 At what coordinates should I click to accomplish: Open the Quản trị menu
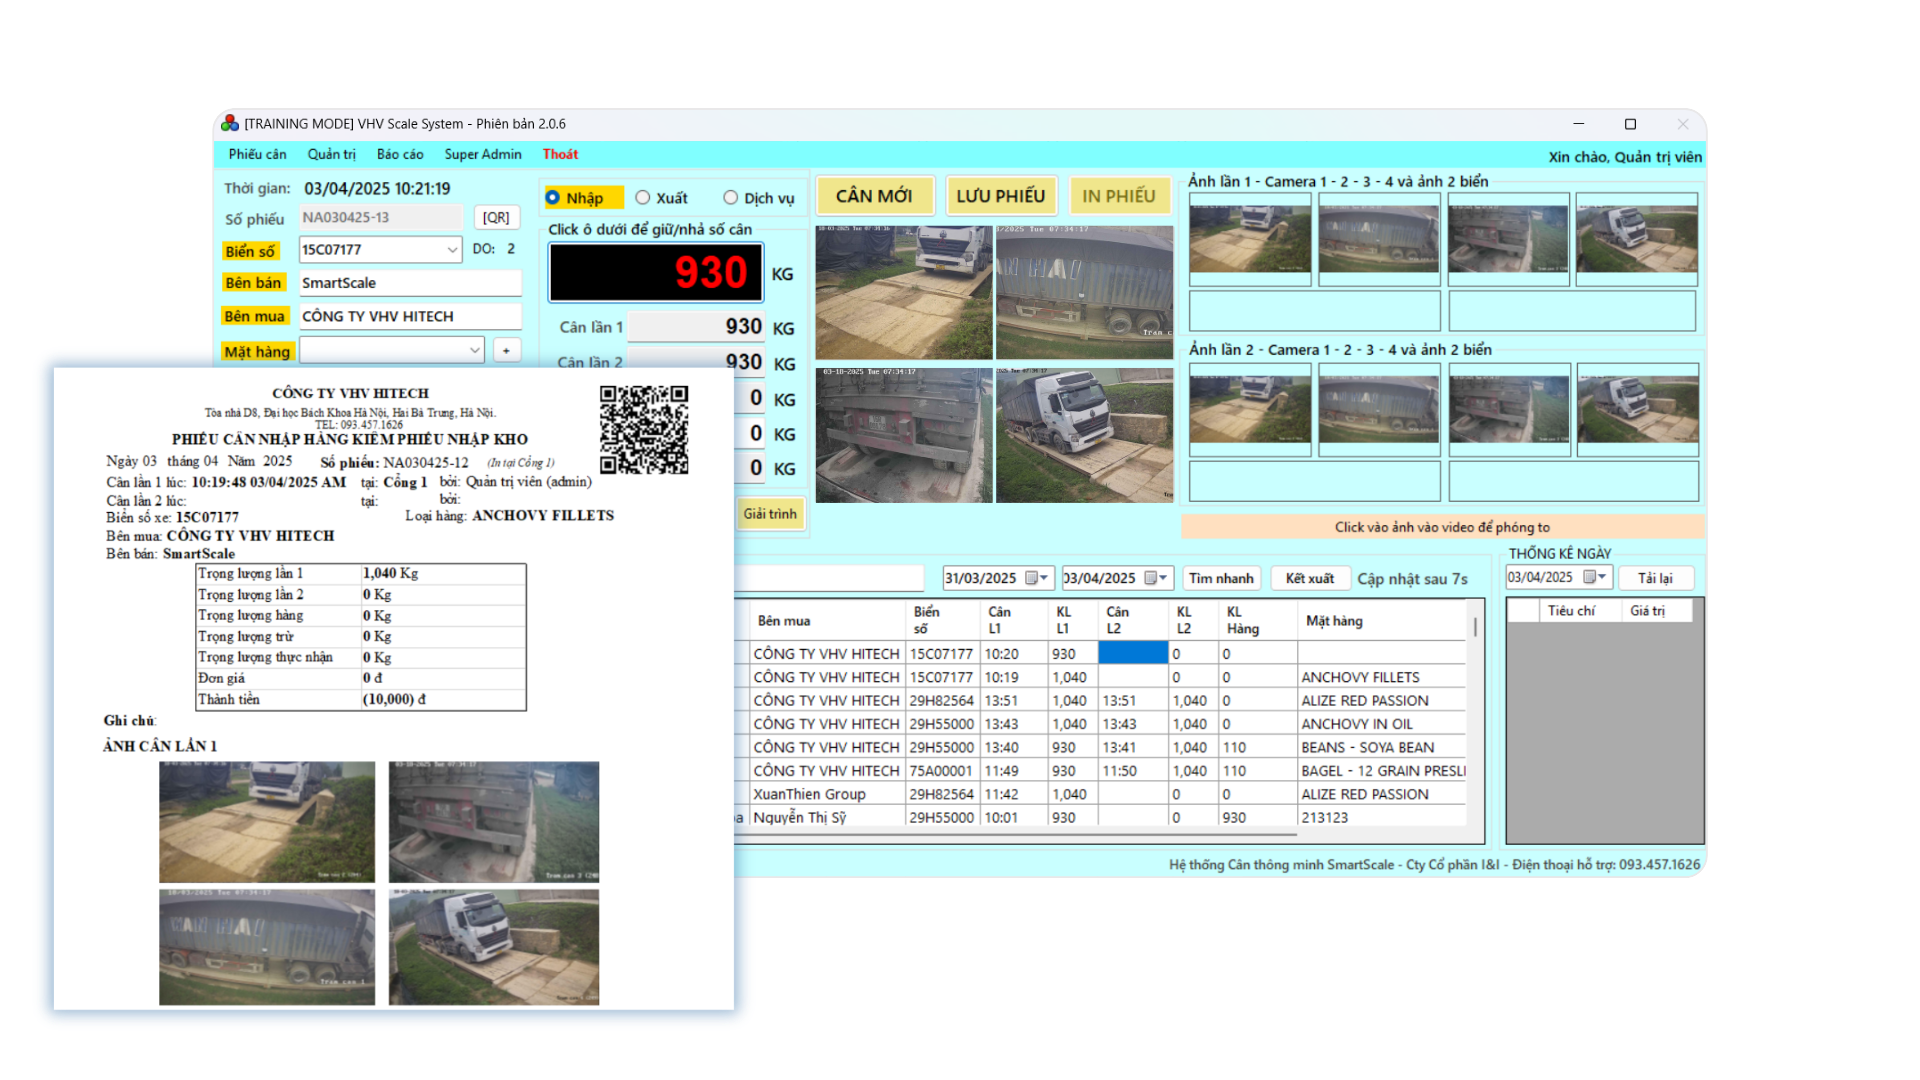click(331, 154)
